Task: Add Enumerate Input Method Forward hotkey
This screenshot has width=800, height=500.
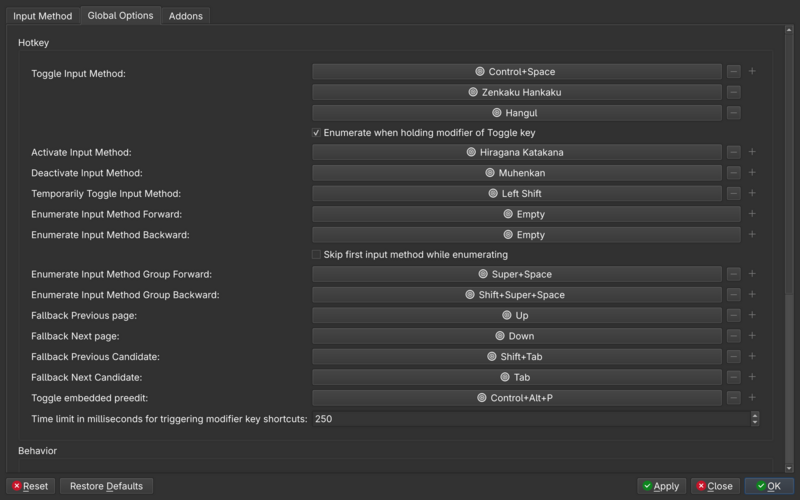Action: click(752, 214)
